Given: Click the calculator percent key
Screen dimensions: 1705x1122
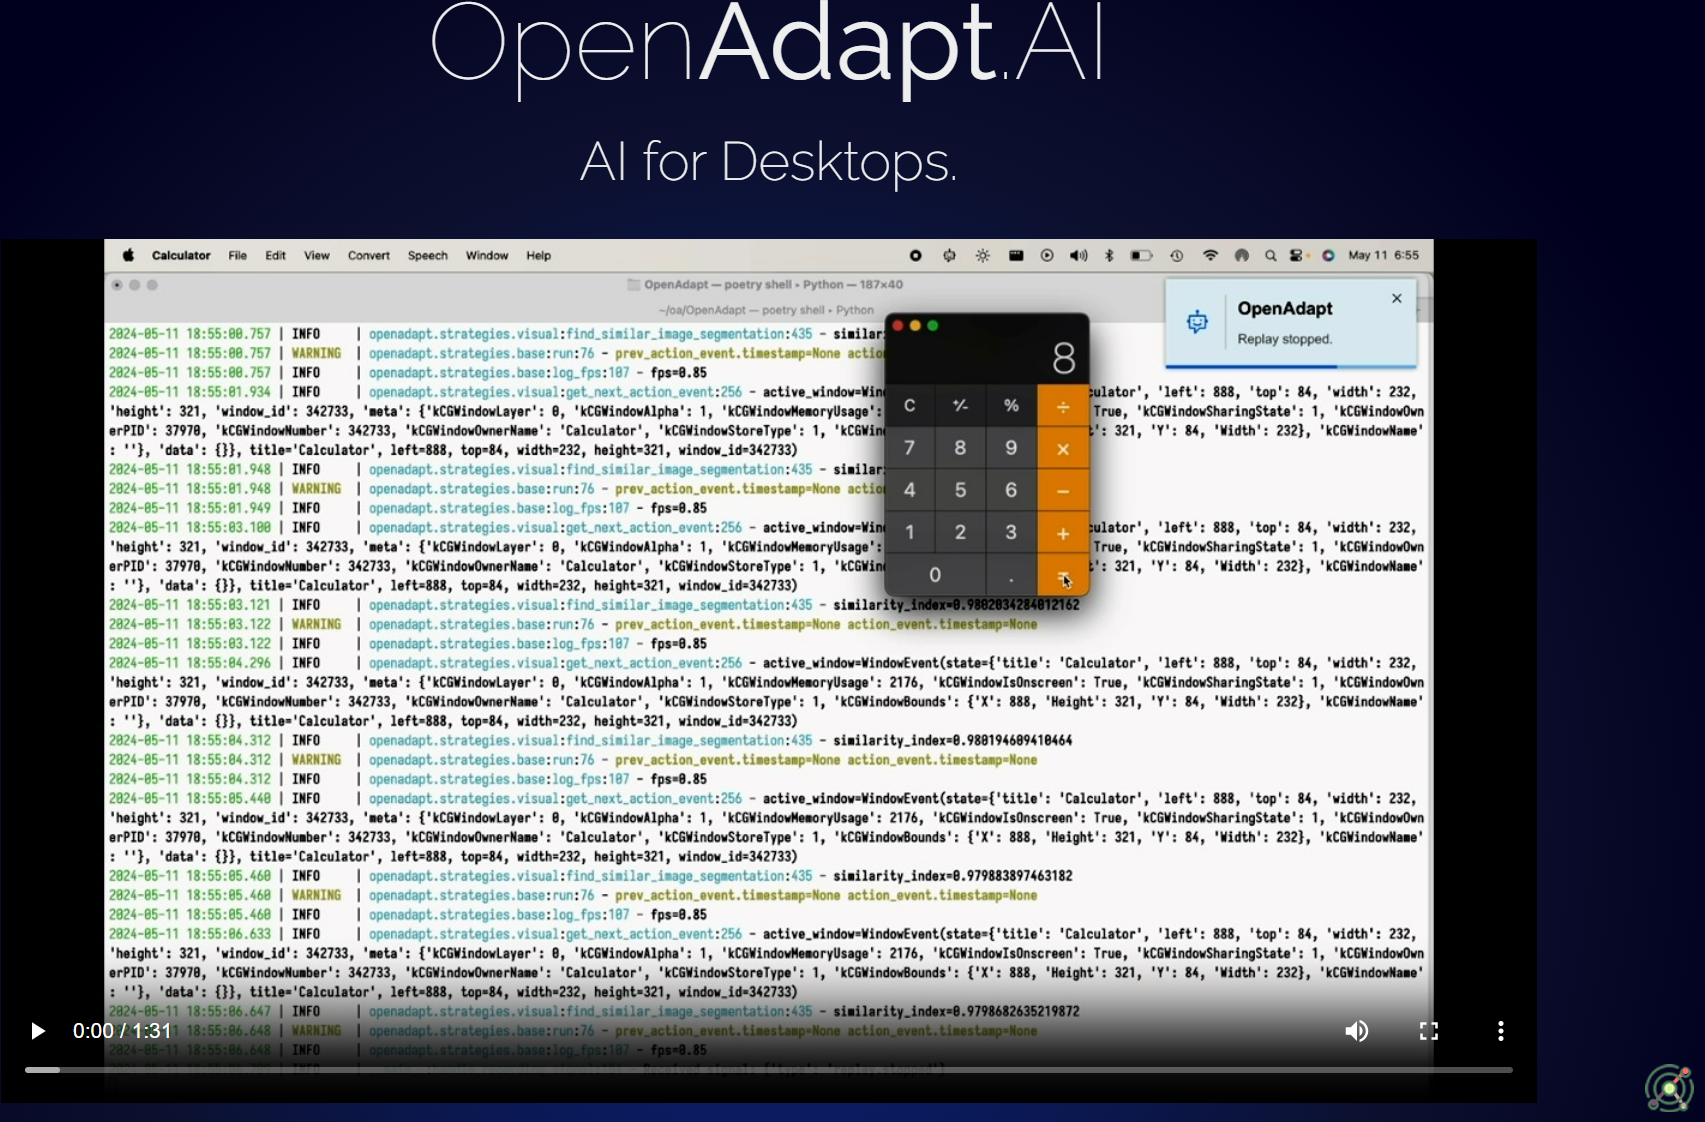Looking at the screenshot, I should 1011,406.
